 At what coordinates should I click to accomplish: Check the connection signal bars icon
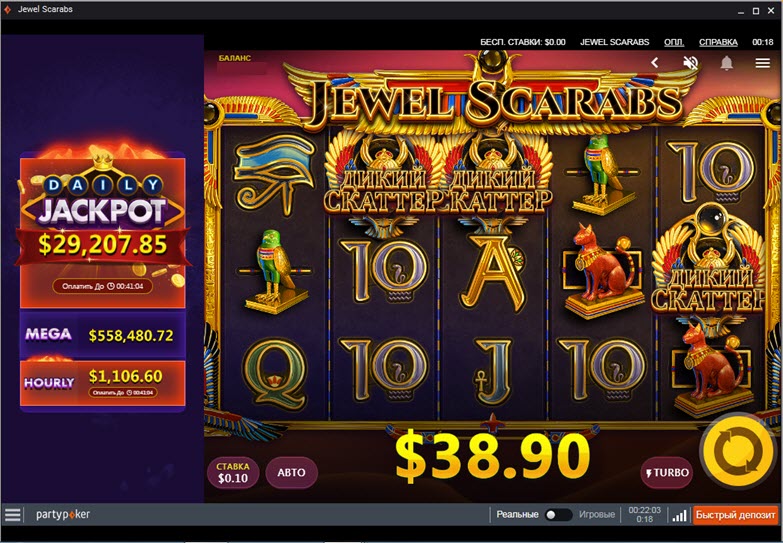coord(679,516)
